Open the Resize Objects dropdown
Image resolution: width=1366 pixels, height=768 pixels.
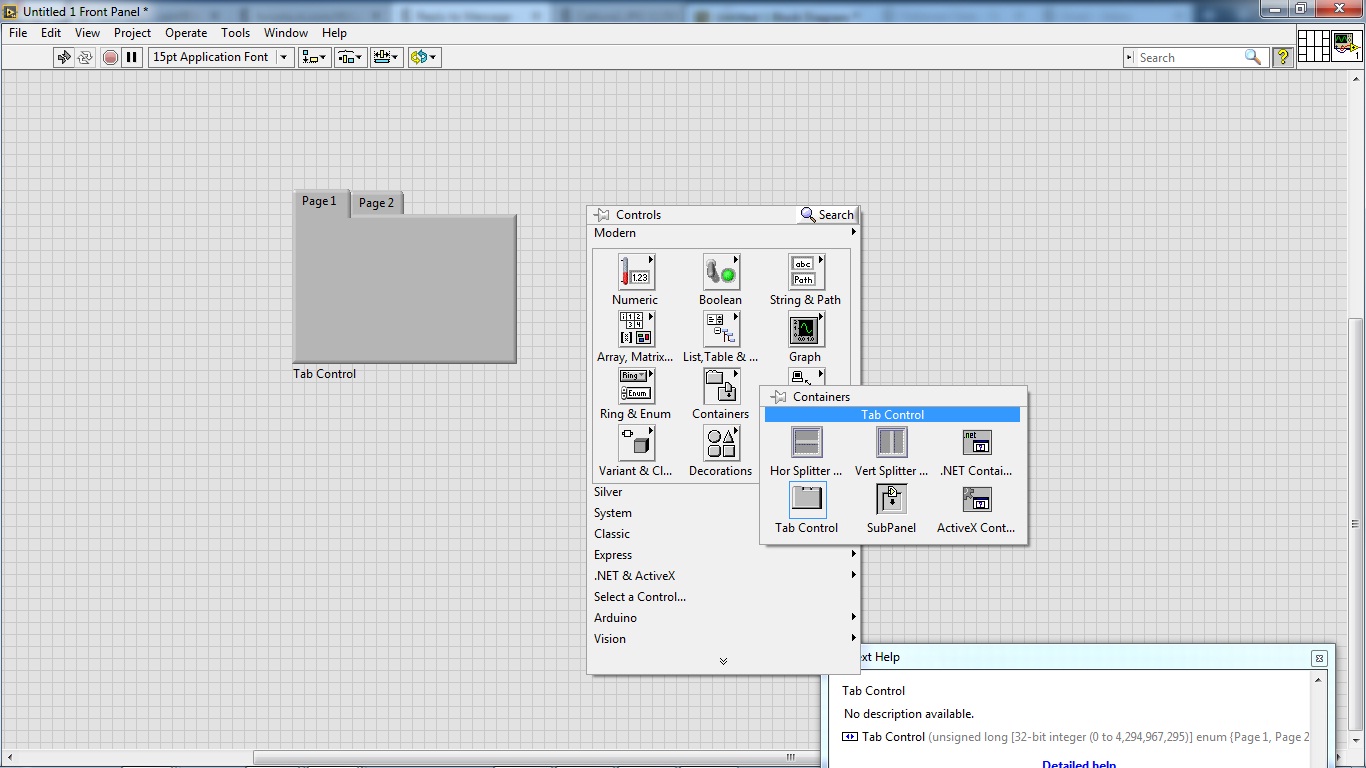point(387,57)
